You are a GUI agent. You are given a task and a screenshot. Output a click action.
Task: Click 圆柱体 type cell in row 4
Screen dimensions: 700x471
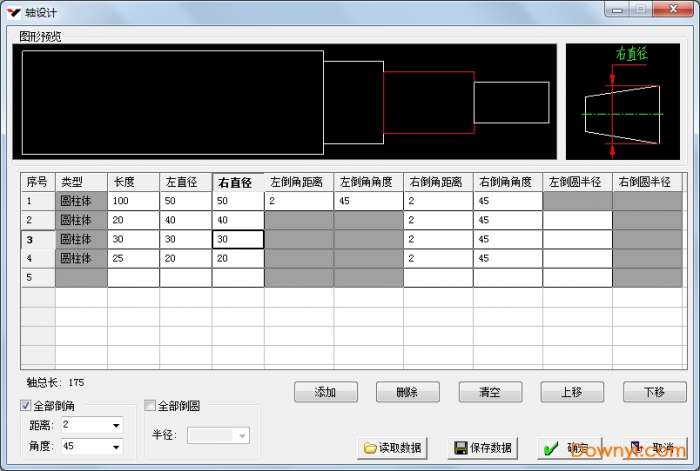click(81, 258)
